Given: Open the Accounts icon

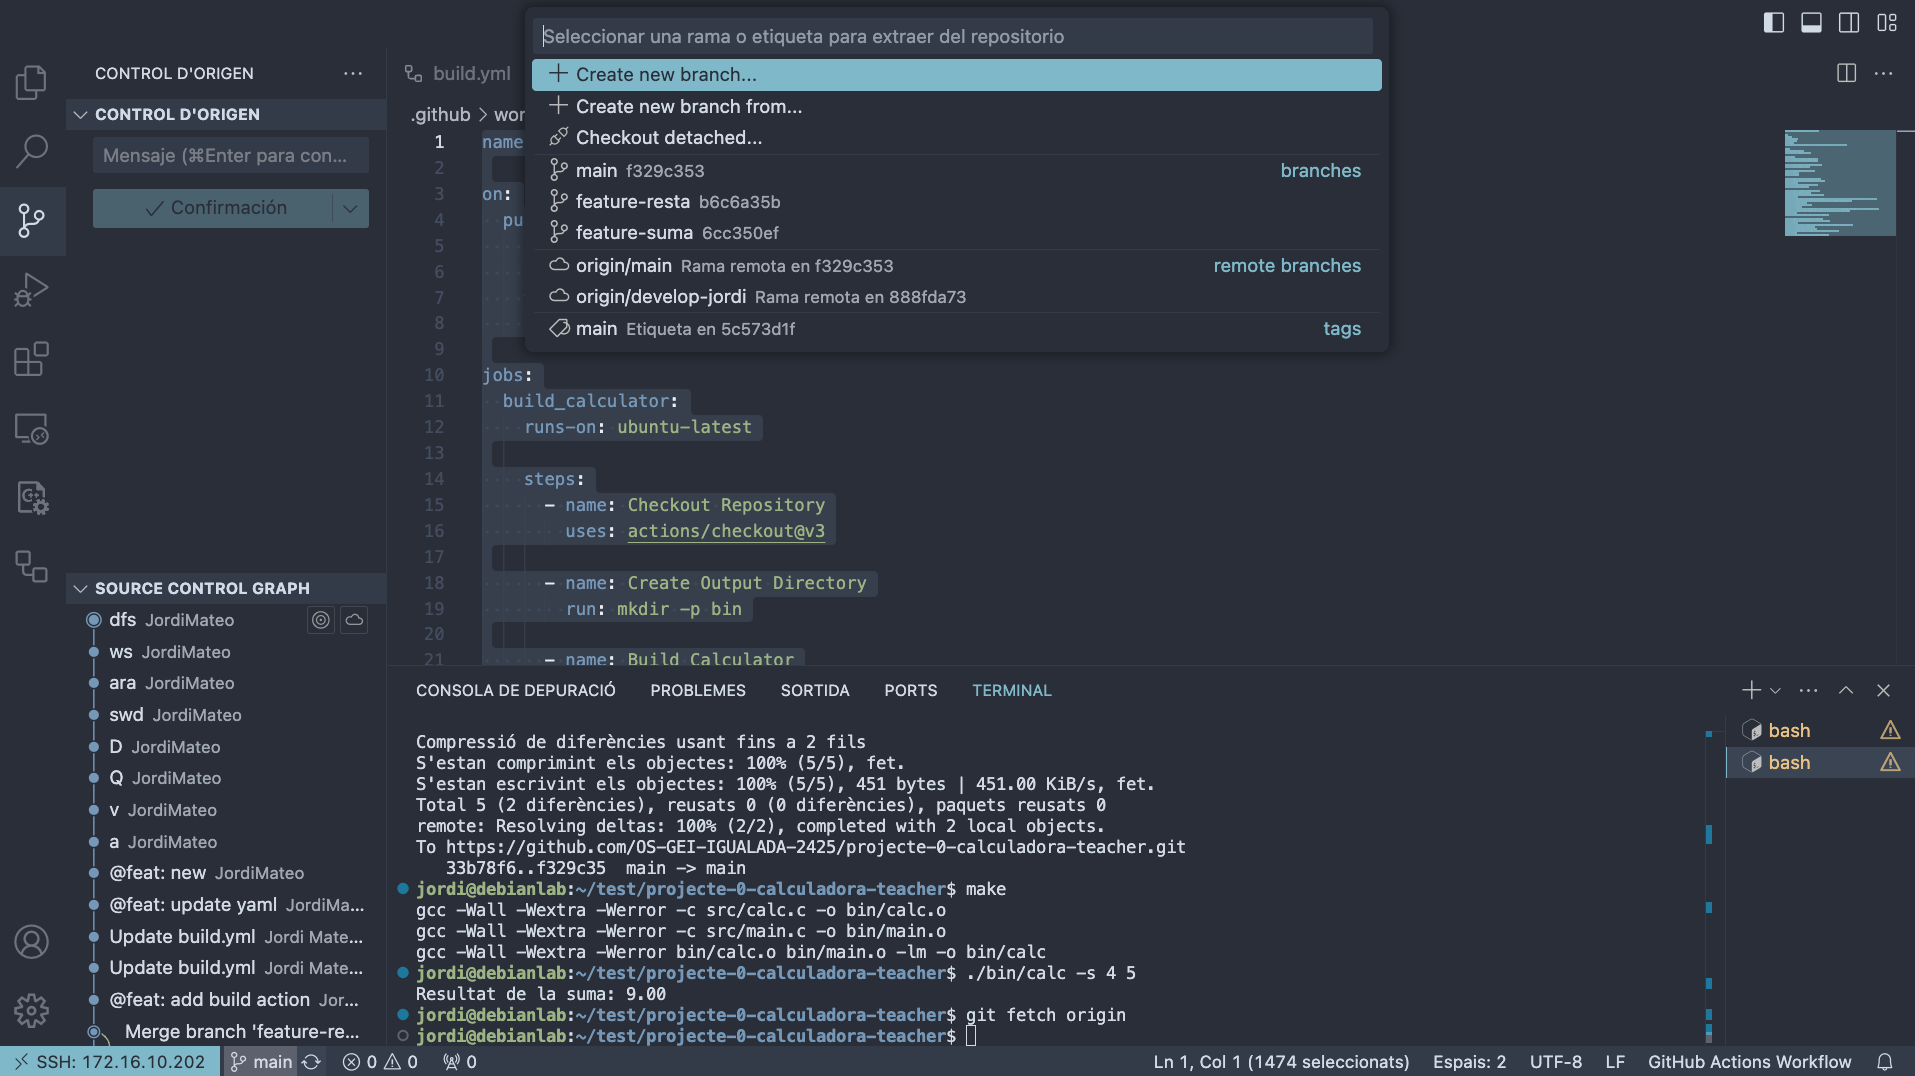Looking at the screenshot, I should tap(31, 942).
